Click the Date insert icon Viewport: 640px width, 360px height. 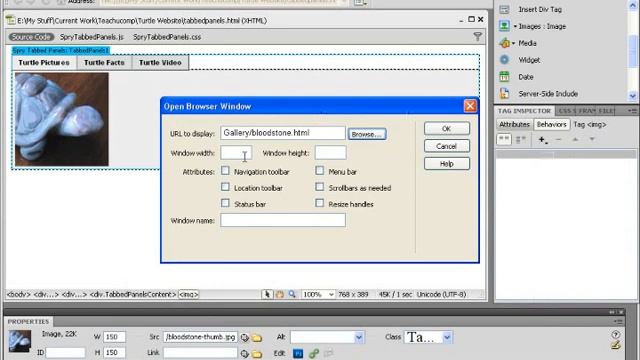[504, 76]
